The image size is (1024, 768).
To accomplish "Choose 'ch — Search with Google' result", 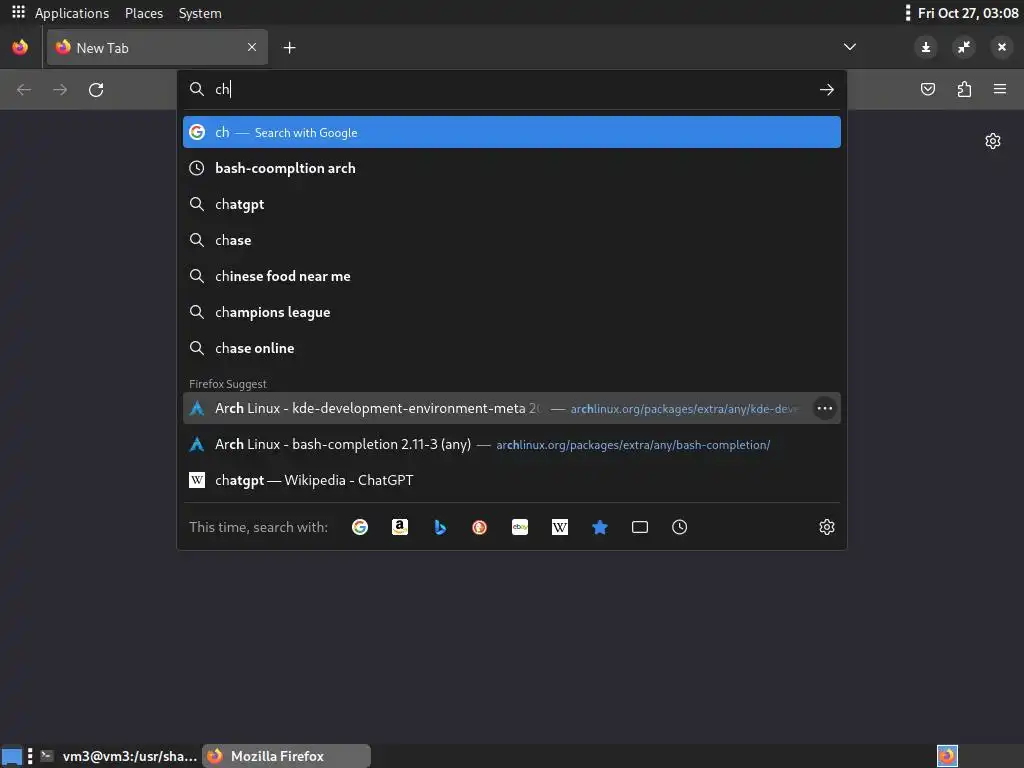I will (511, 132).
